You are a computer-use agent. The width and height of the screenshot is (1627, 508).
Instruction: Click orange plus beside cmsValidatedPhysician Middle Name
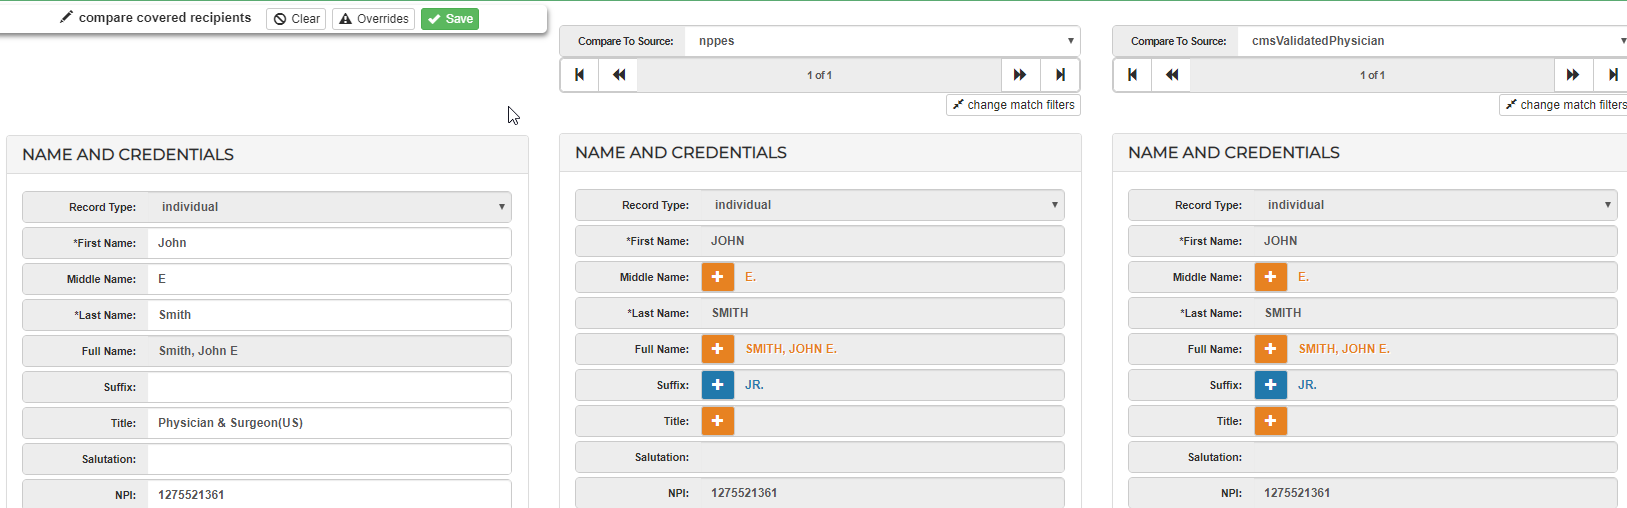coord(1270,277)
